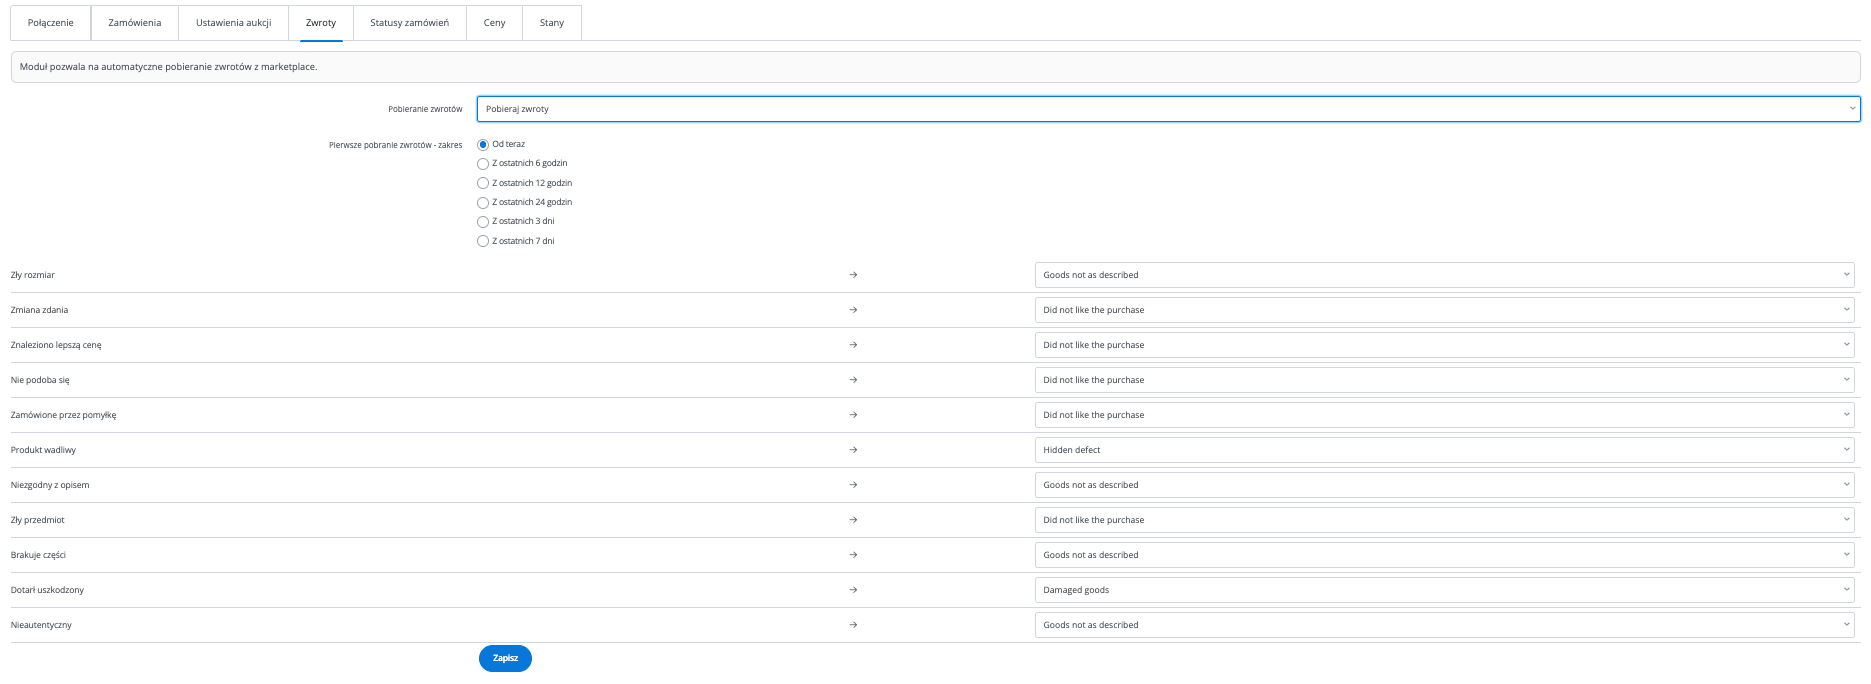Switch to the Zamówienia tab
The height and width of the screenshot is (684, 1871).
pos(134,23)
